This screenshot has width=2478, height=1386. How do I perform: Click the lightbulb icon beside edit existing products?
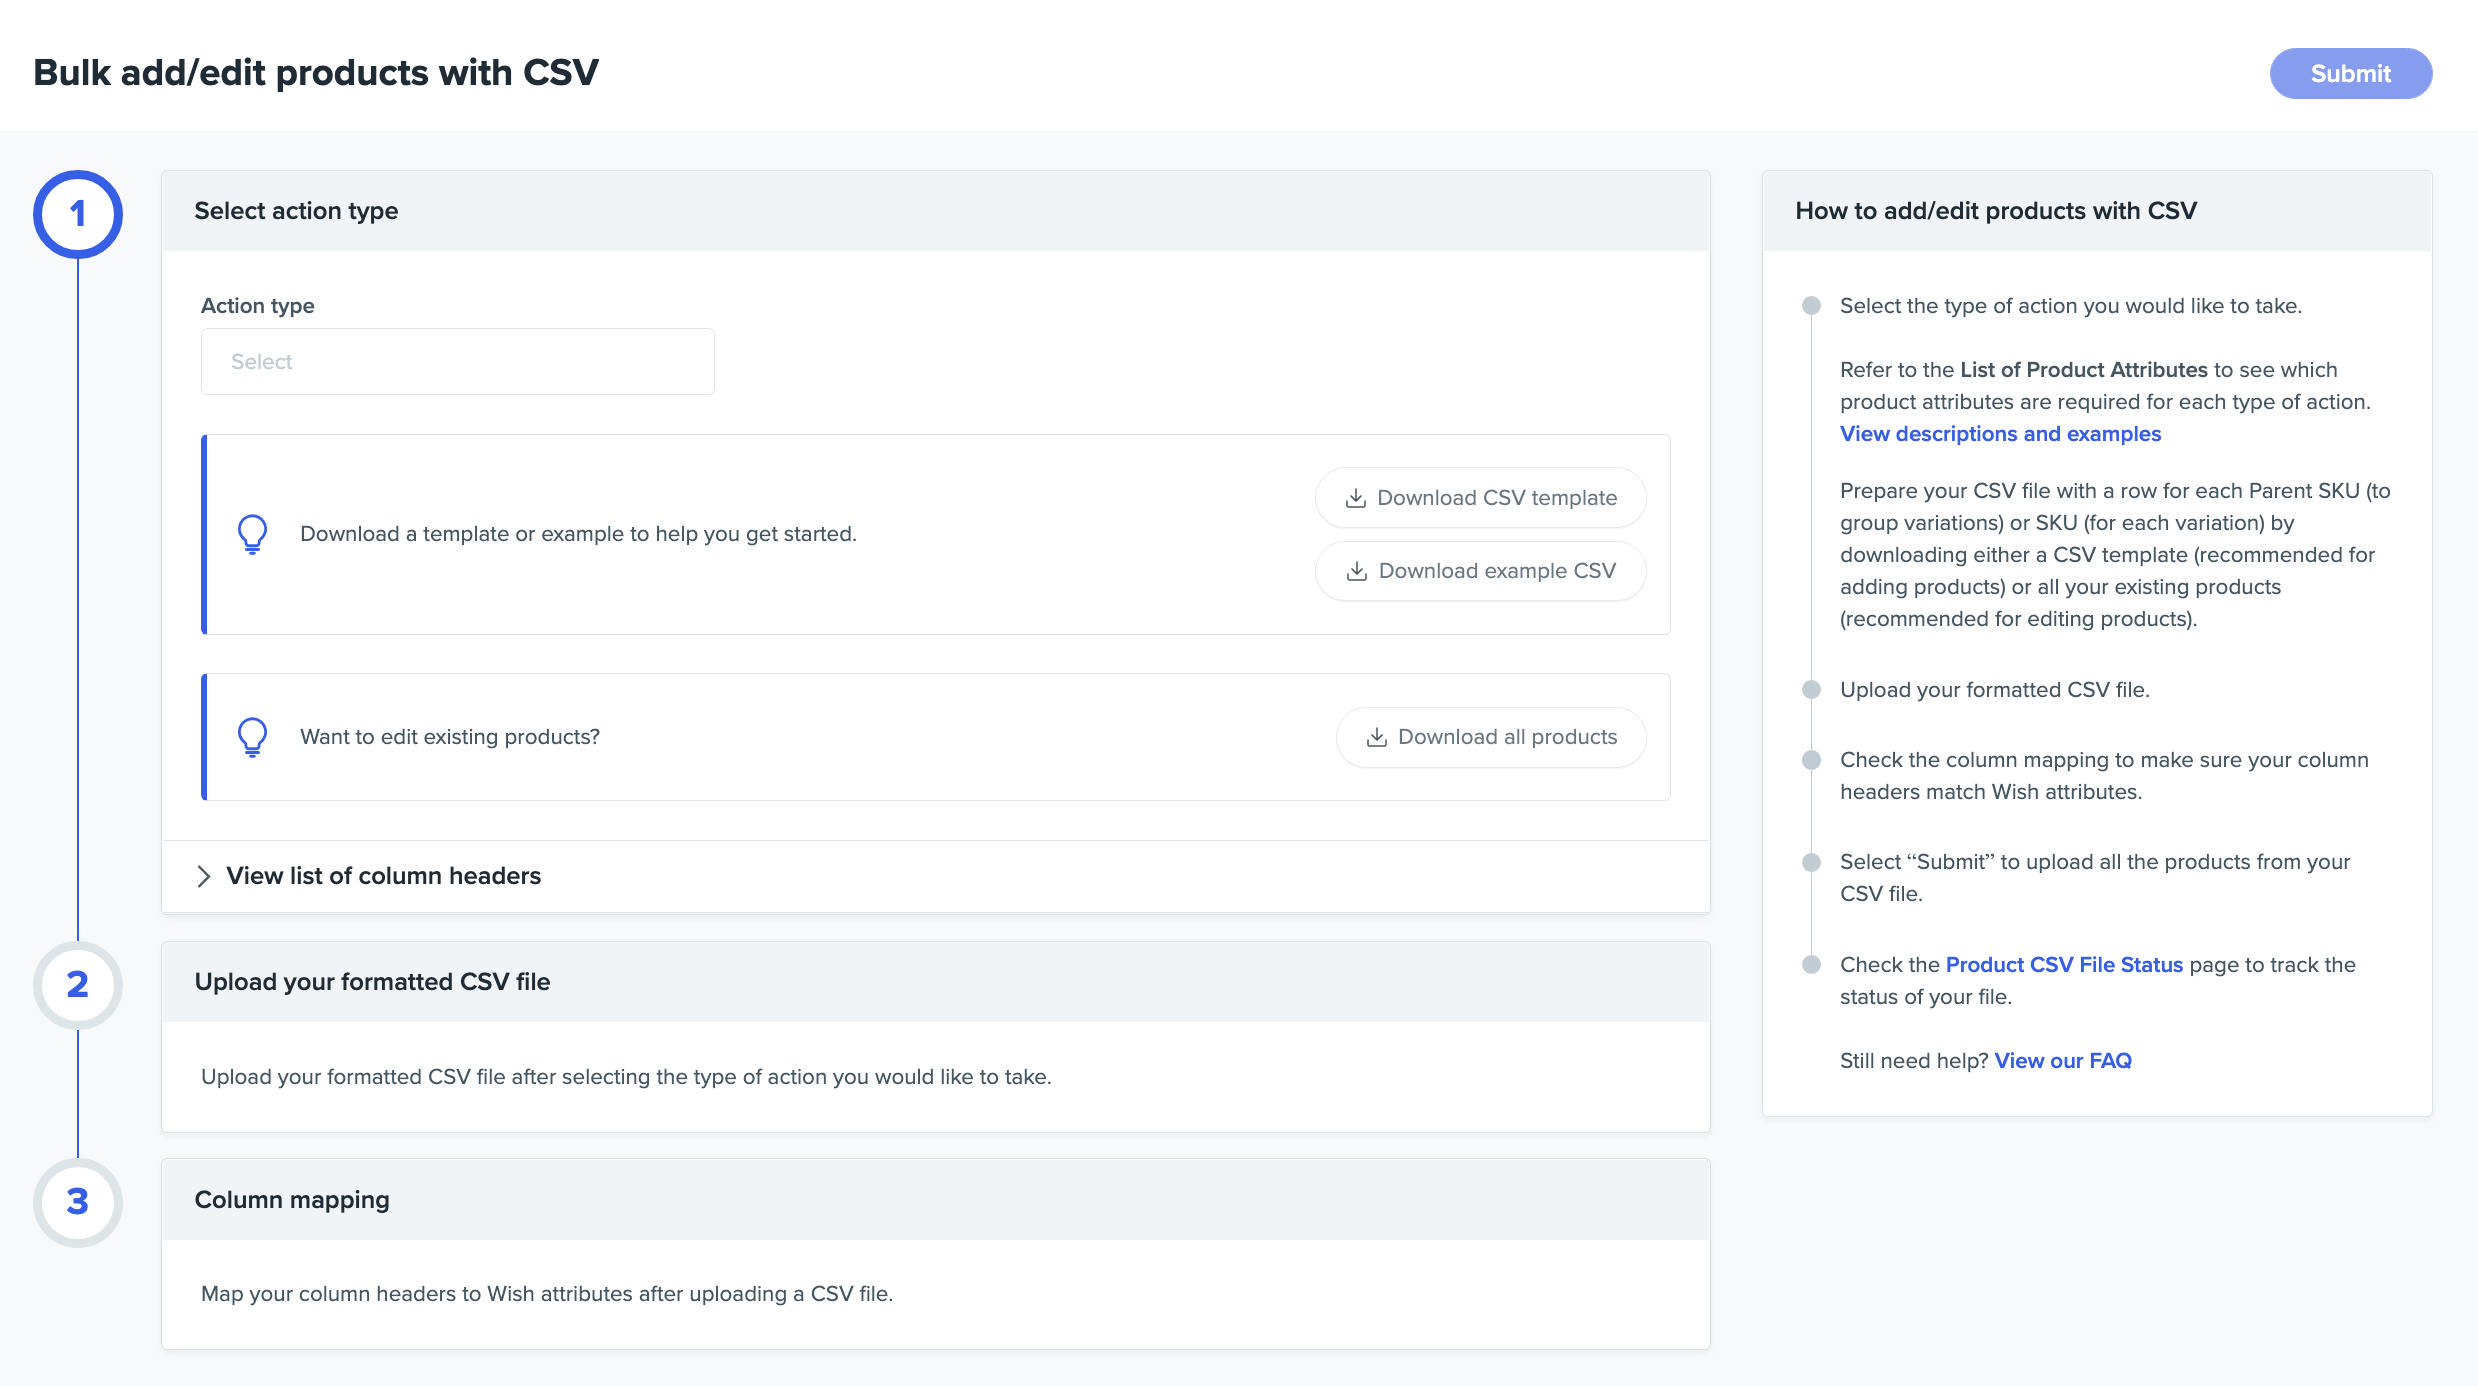(252, 737)
